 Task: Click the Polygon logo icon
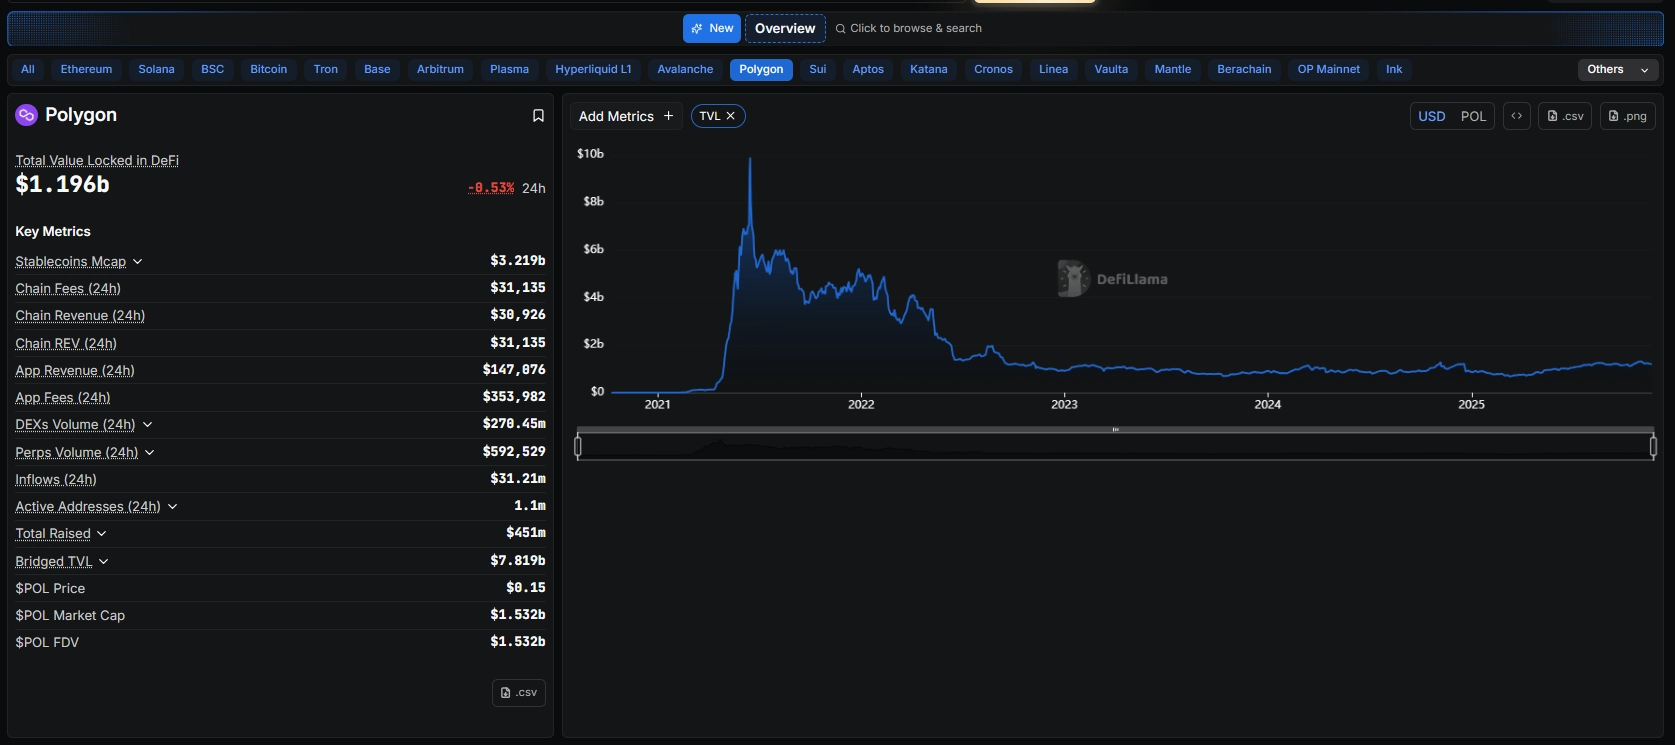[x=26, y=115]
